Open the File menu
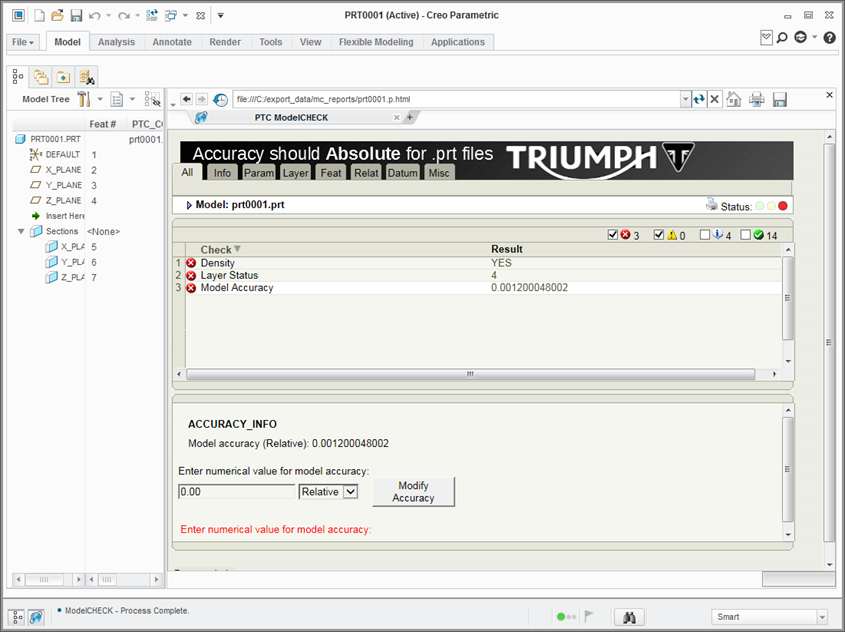Viewport: 845px width, 632px height. pos(21,42)
